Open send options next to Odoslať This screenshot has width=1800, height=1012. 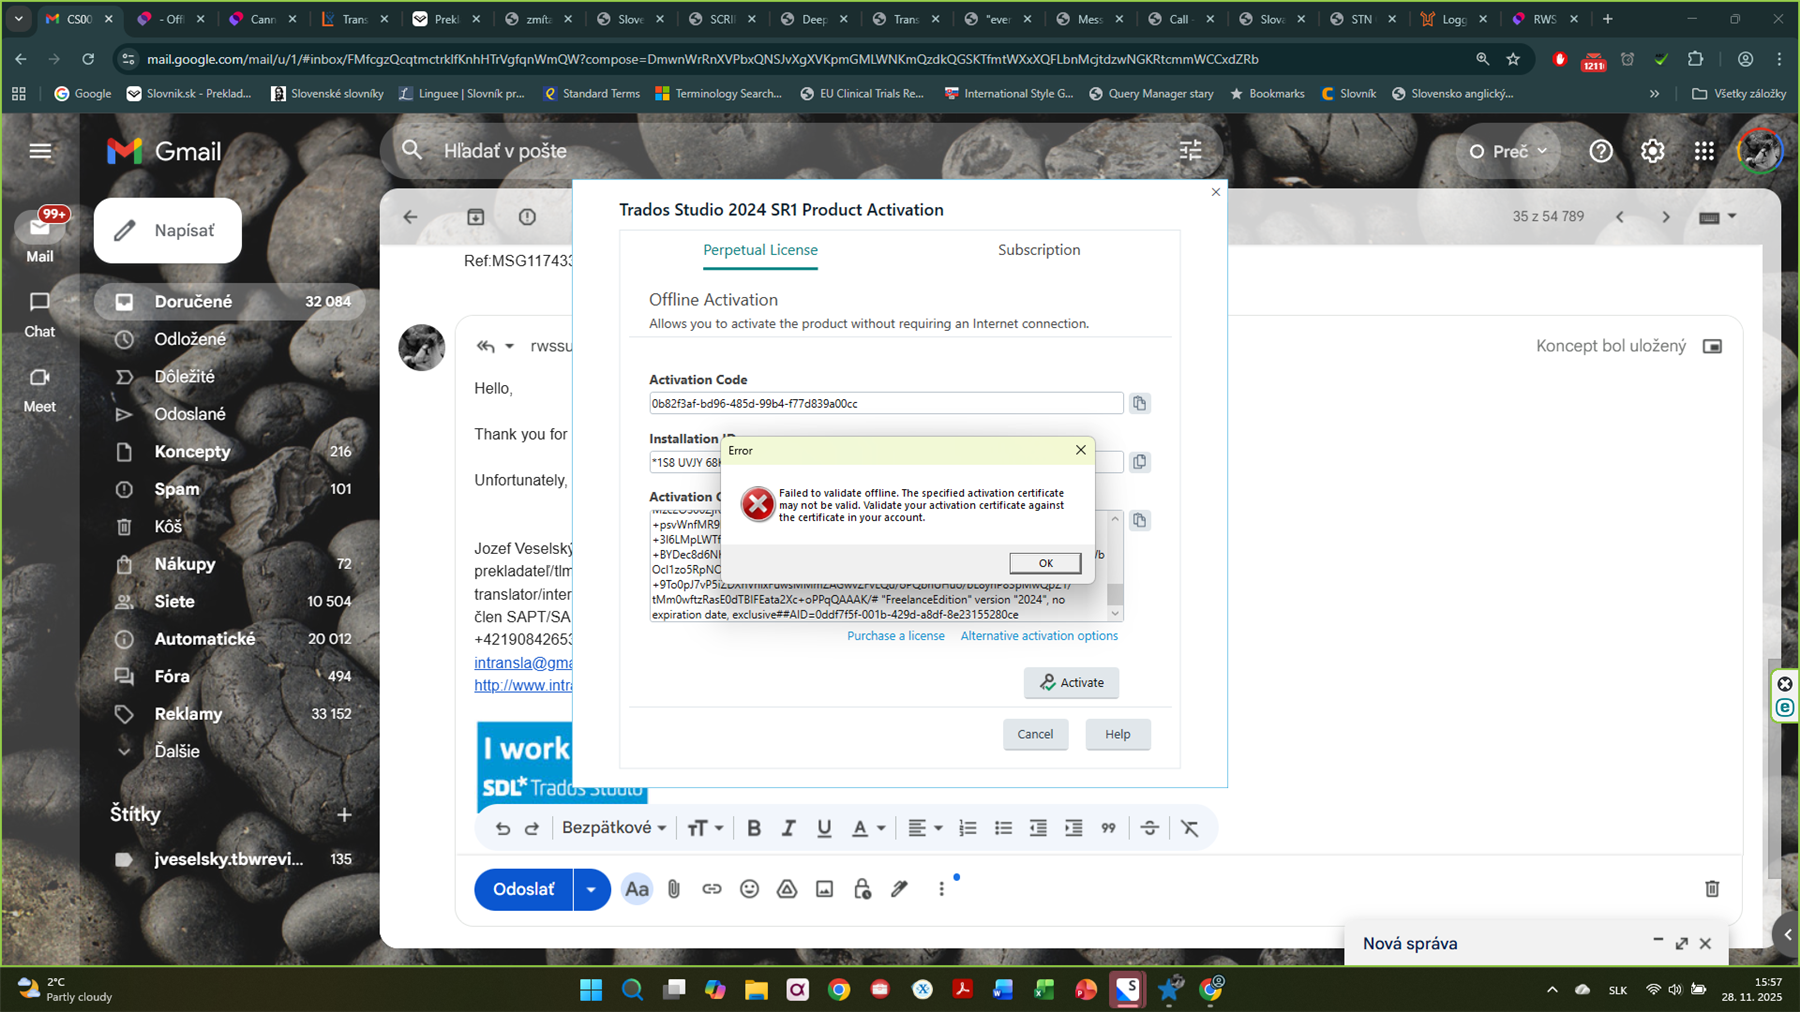590,889
